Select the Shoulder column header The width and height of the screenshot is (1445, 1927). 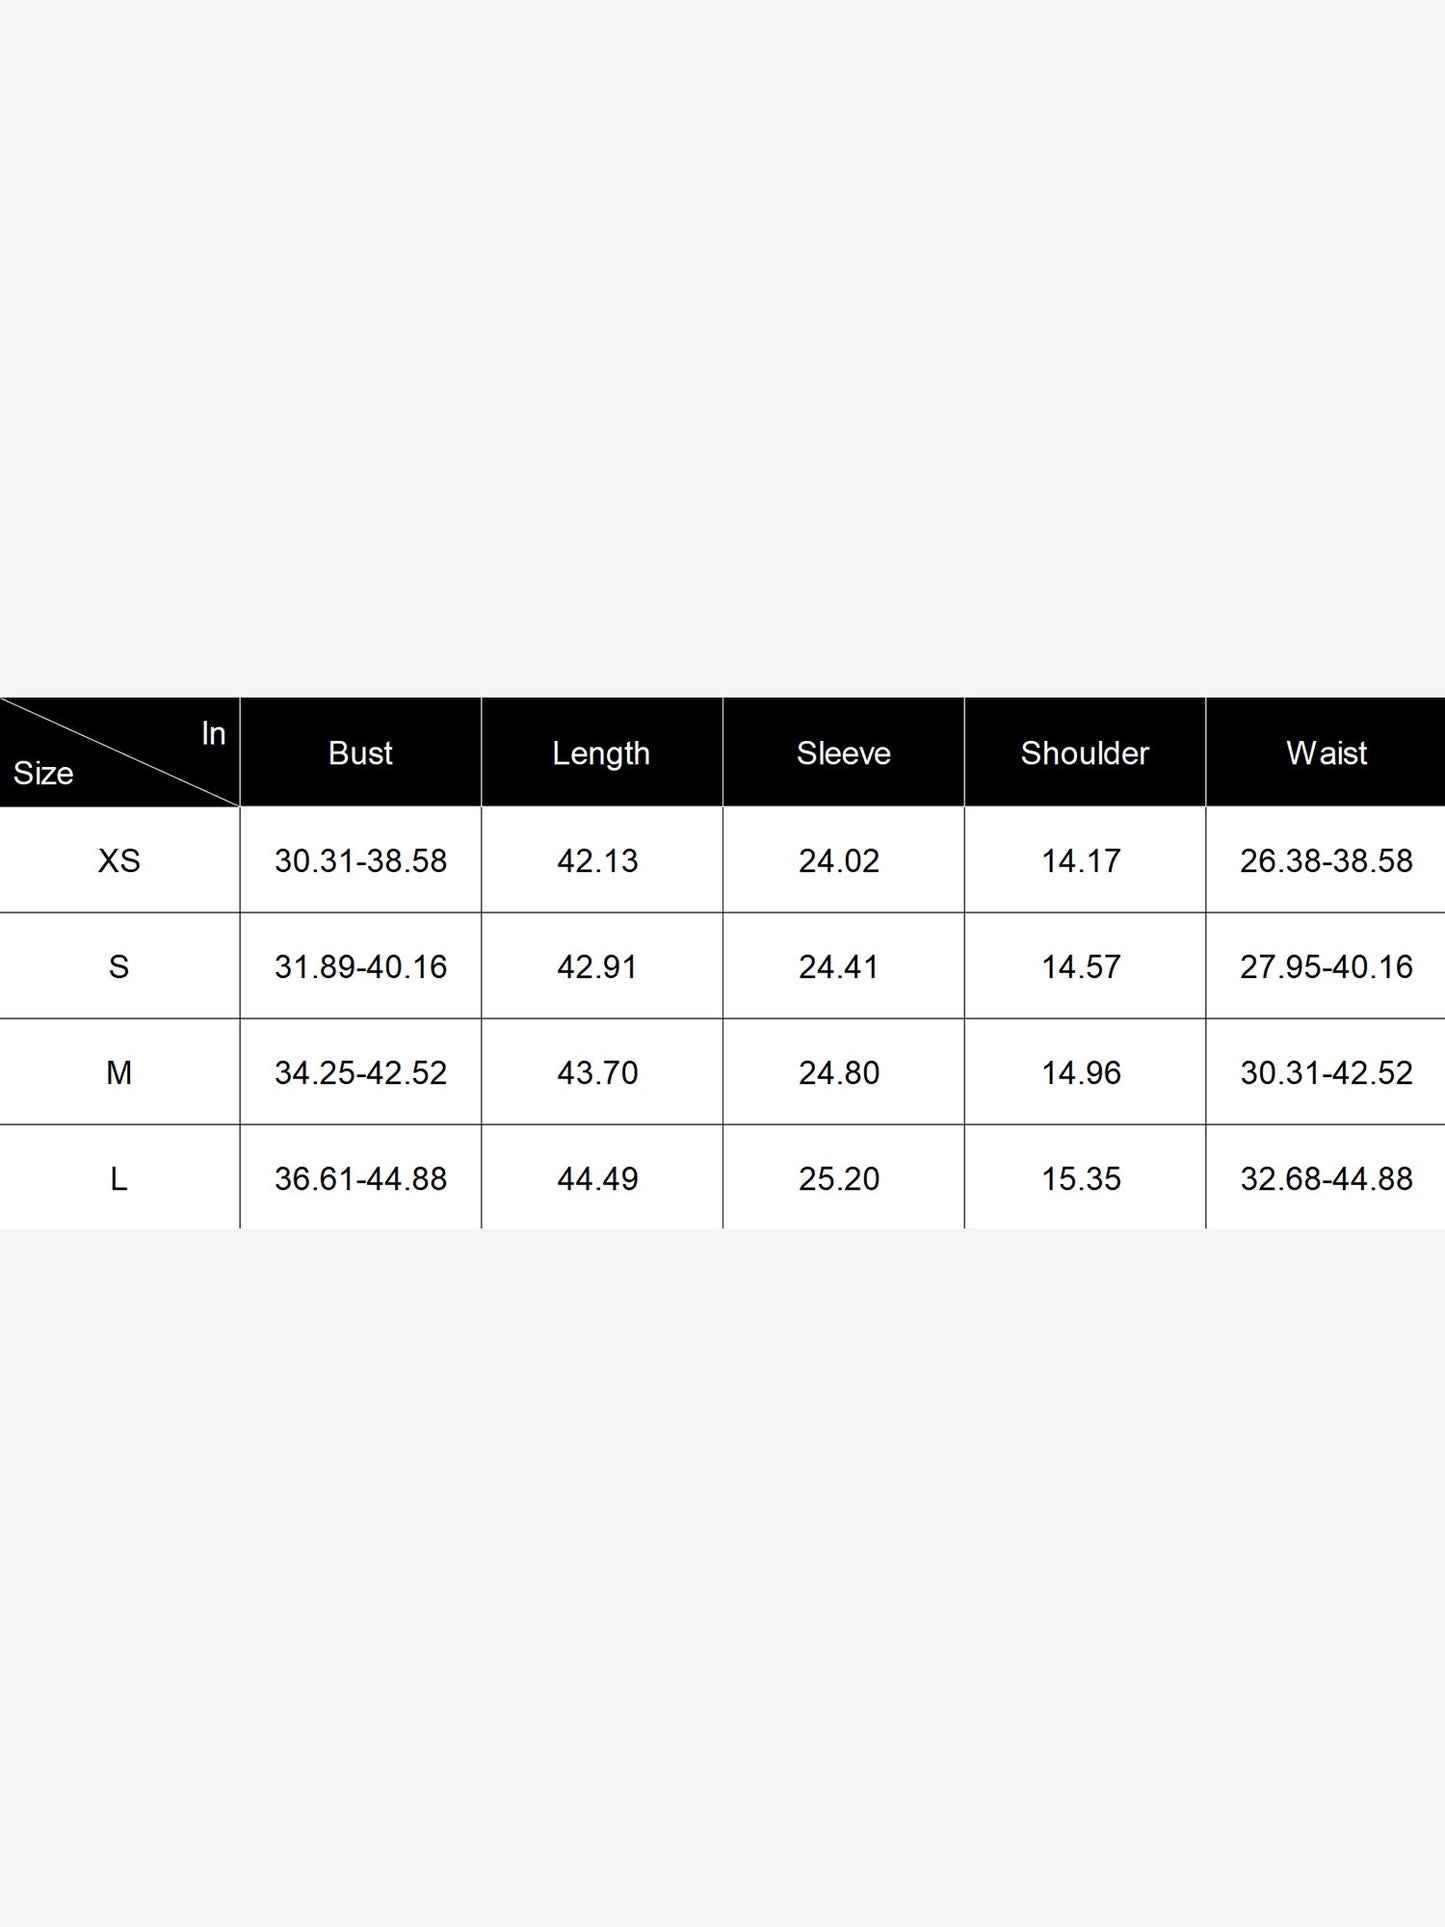1085,753
